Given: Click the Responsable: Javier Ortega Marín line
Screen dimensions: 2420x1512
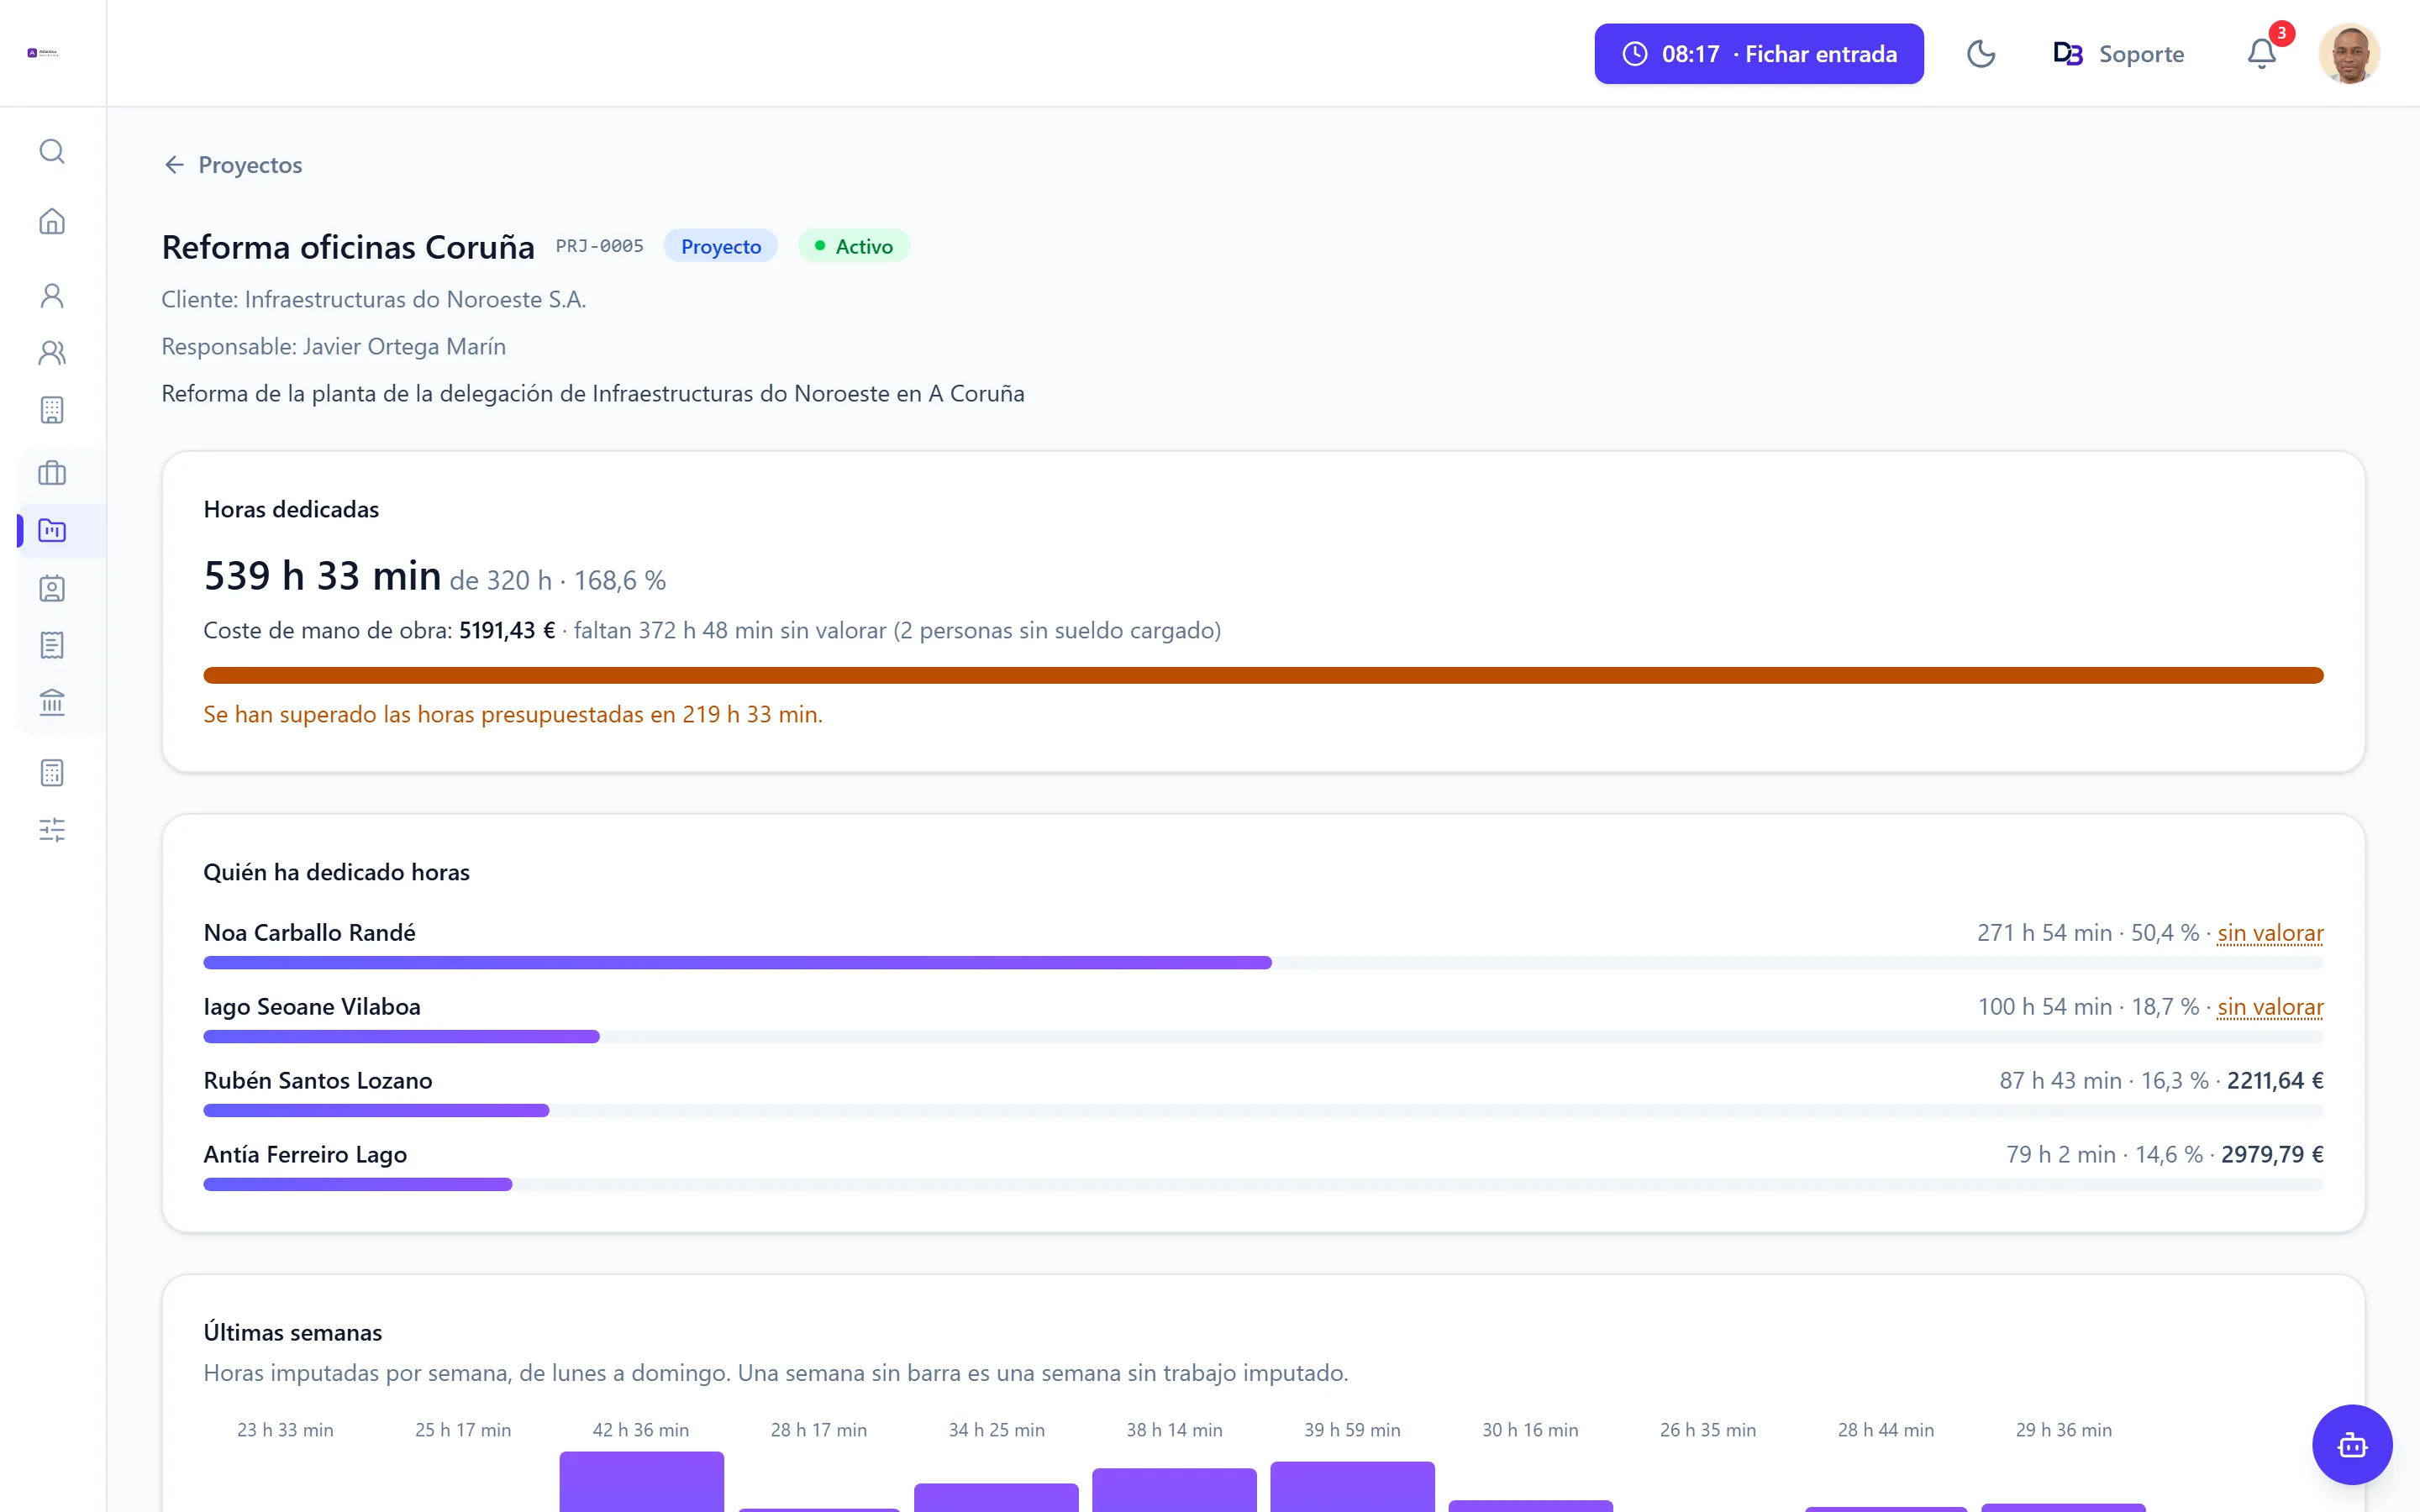Looking at the screenshot, I should [334, 347].
